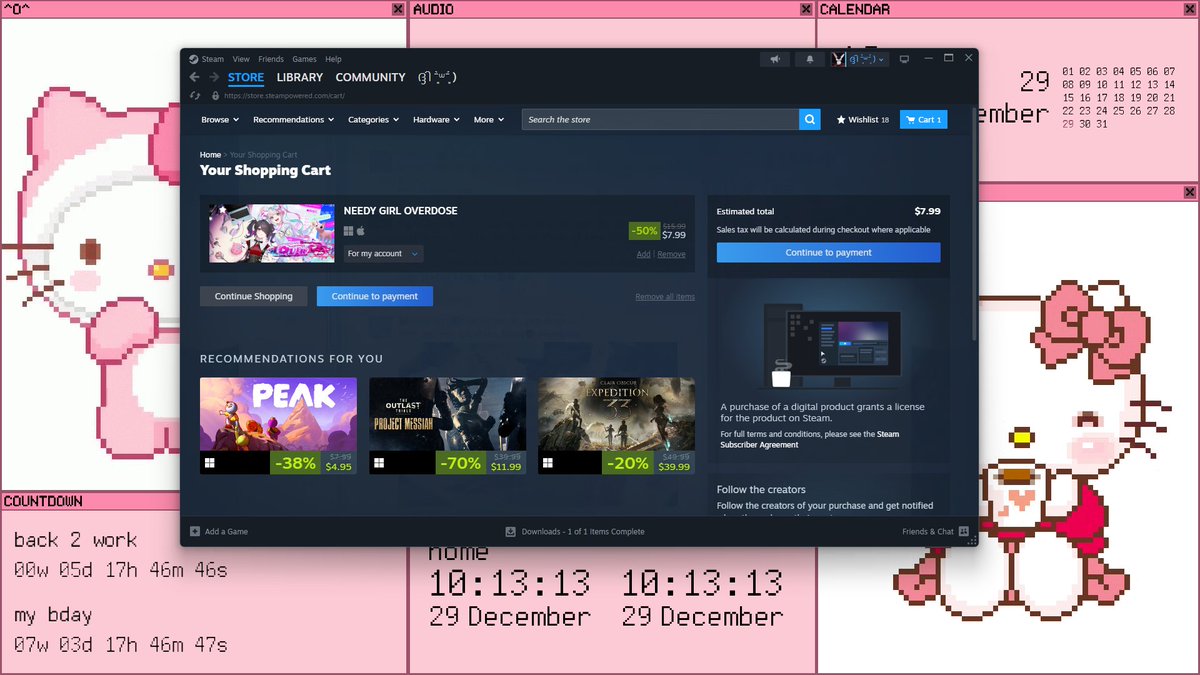
Task: Go forward using the forward arrow
Action: 214,77
